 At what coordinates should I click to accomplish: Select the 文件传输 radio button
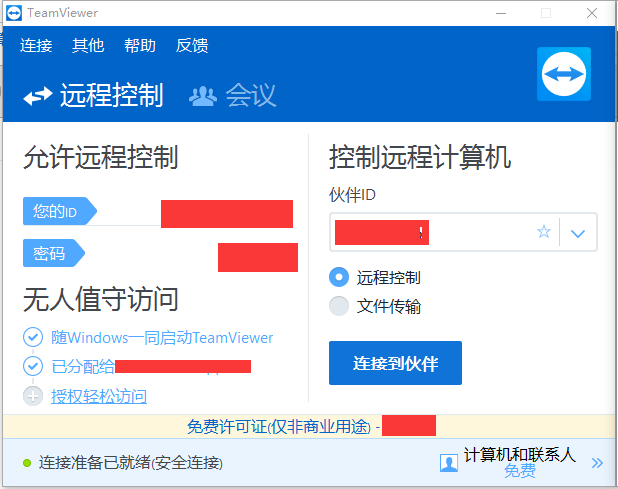[x=339, y=306]
